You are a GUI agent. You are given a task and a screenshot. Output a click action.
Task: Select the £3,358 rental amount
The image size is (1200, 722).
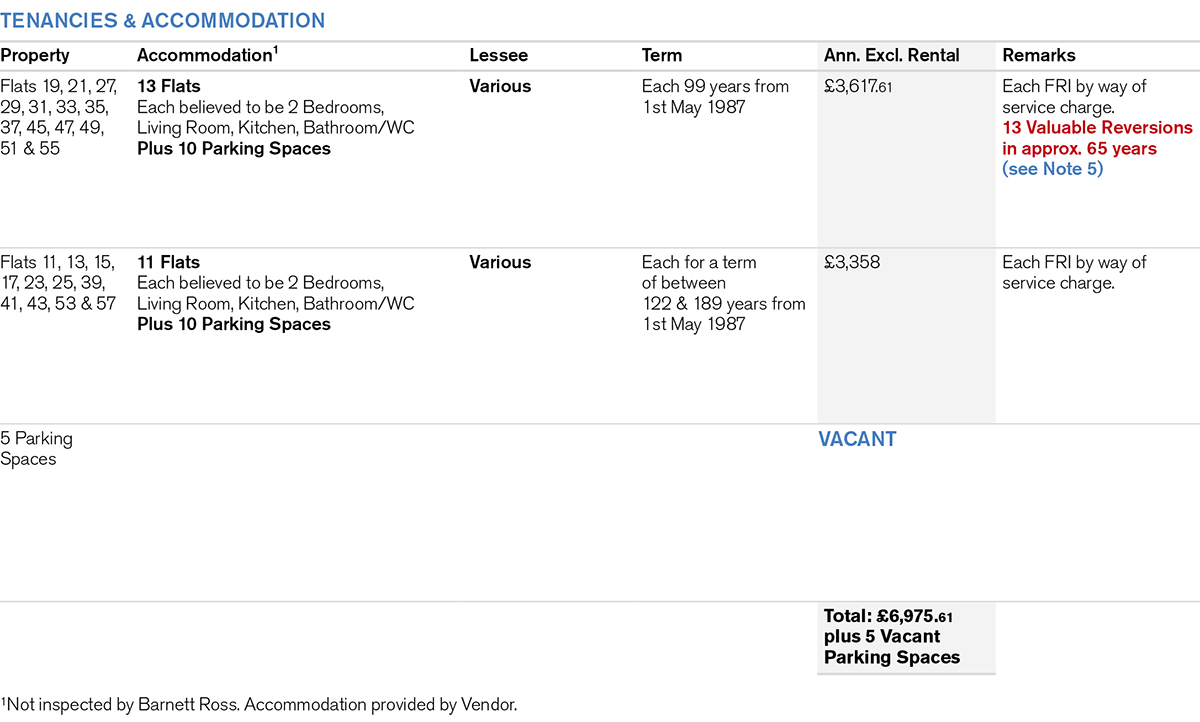[851, 263]
